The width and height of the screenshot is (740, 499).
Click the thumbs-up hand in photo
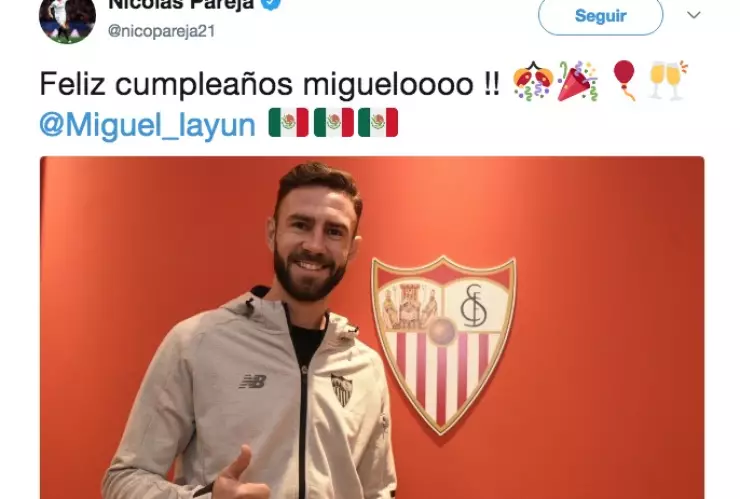point(236,474)
